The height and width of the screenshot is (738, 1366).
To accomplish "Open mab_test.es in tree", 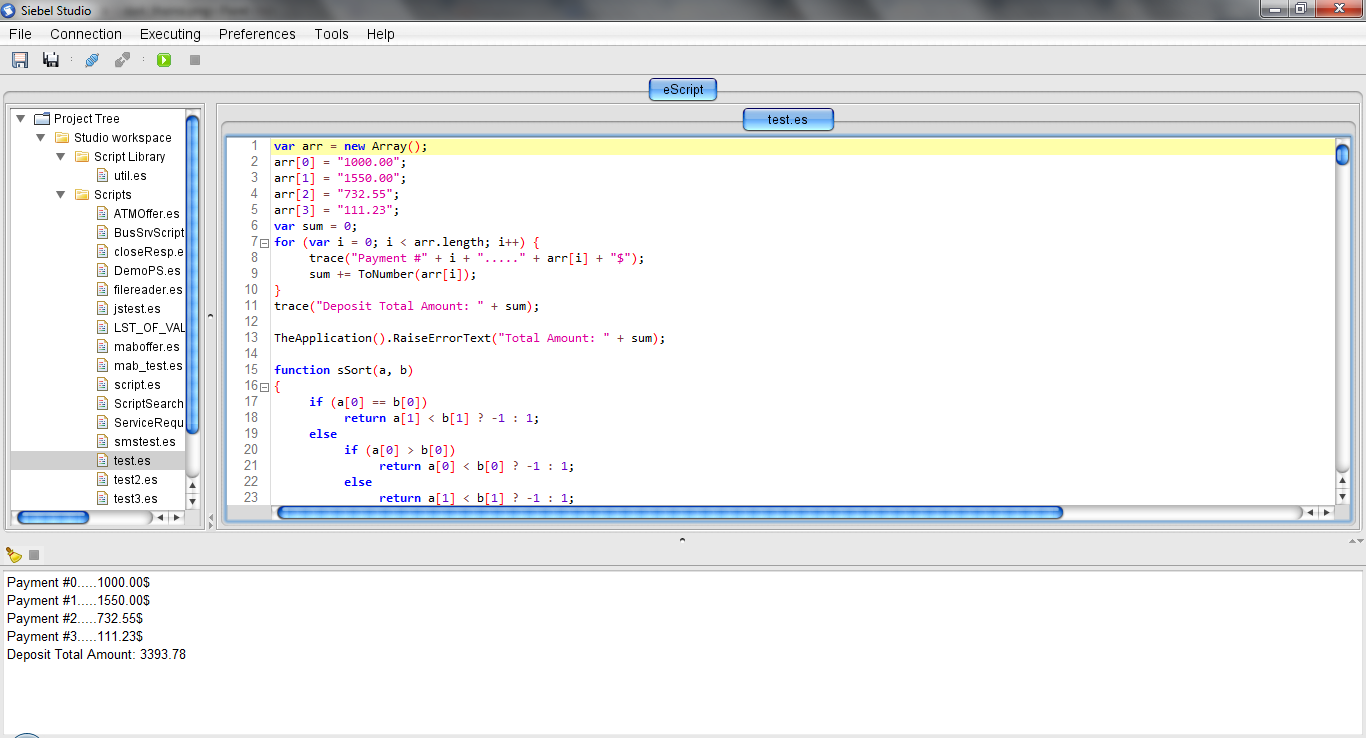I will (148, 366).
